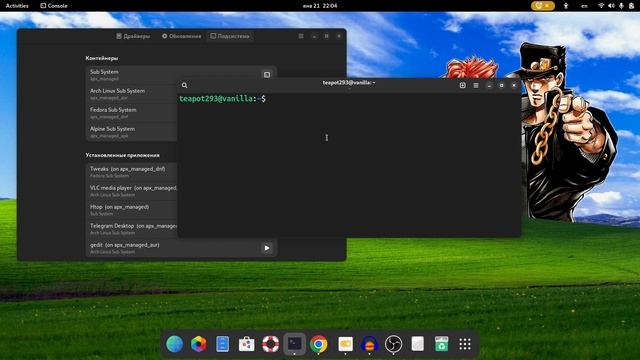Select the Htop (on apx_managed) entry
The image size is (640, 360).
[x=131, y=210]
